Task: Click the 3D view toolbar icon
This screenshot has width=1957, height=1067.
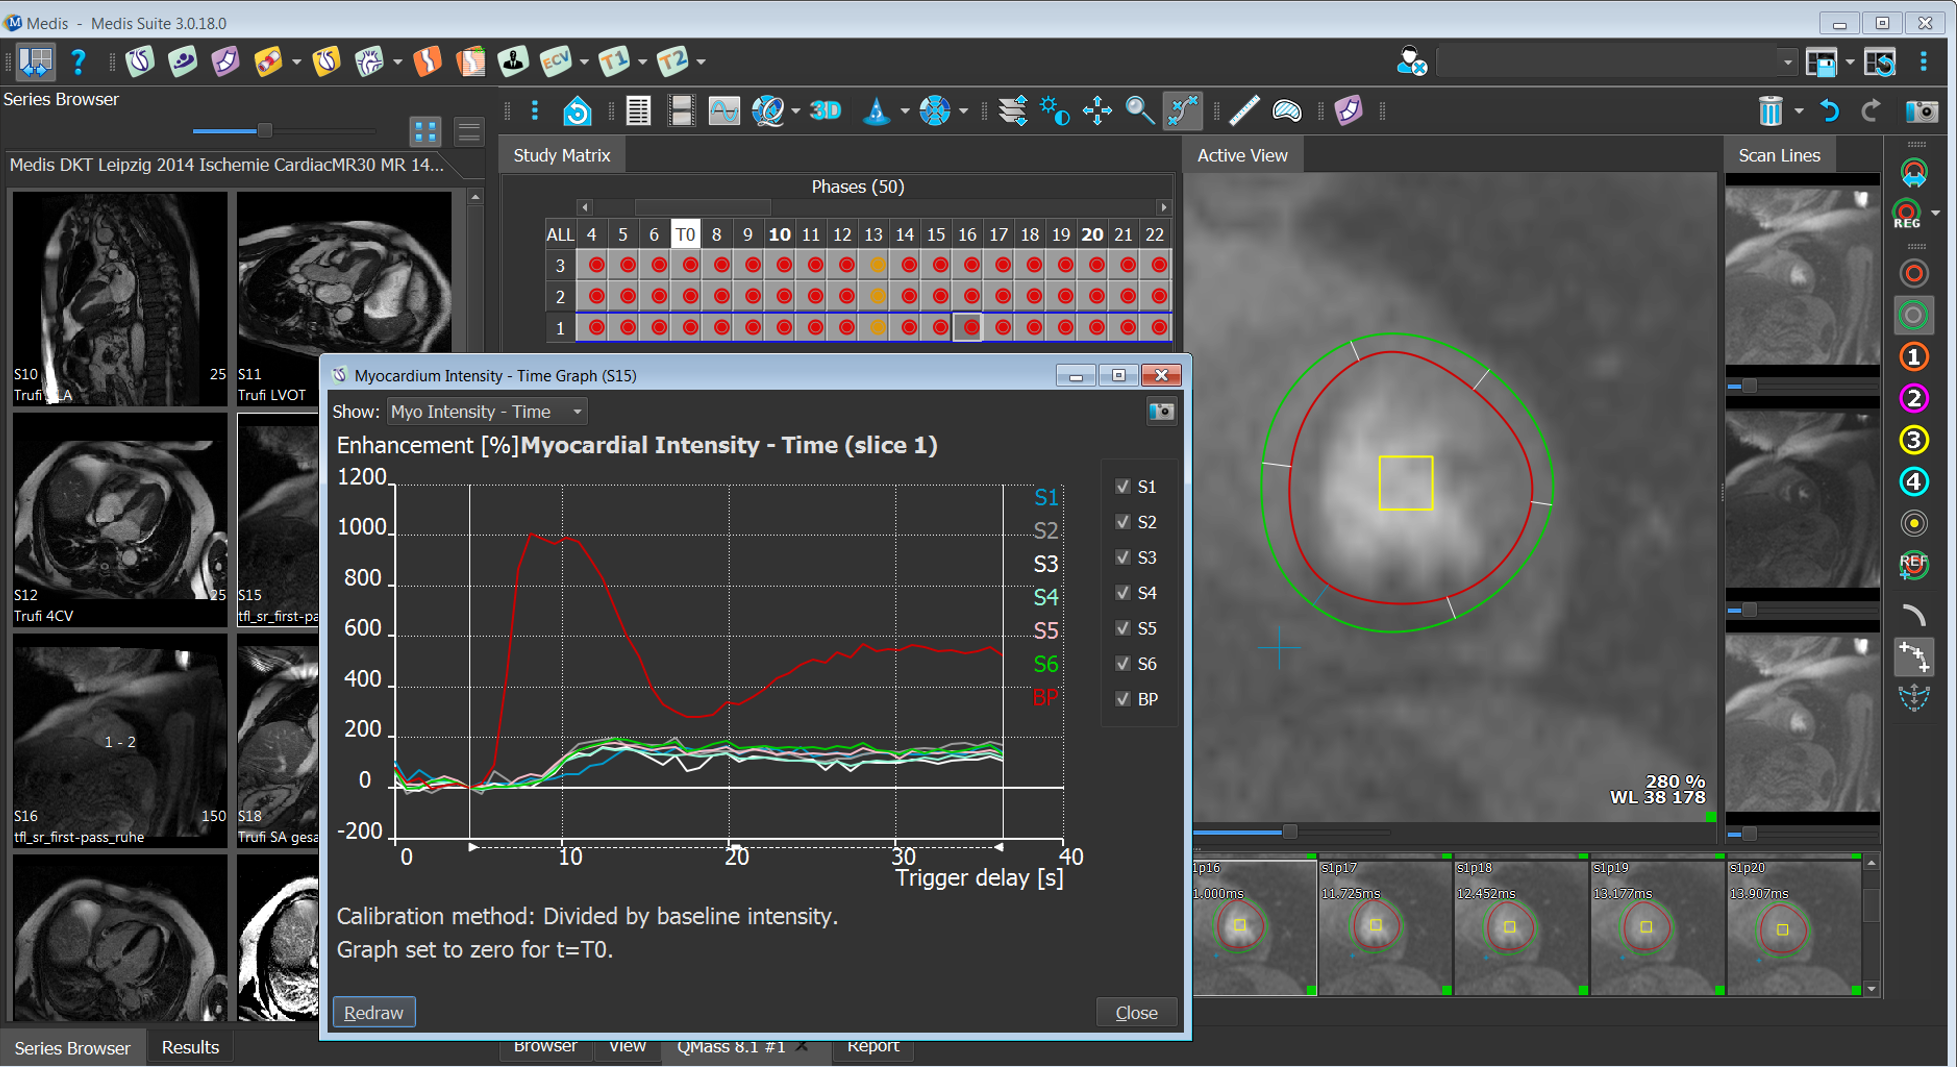Action: 825,111
